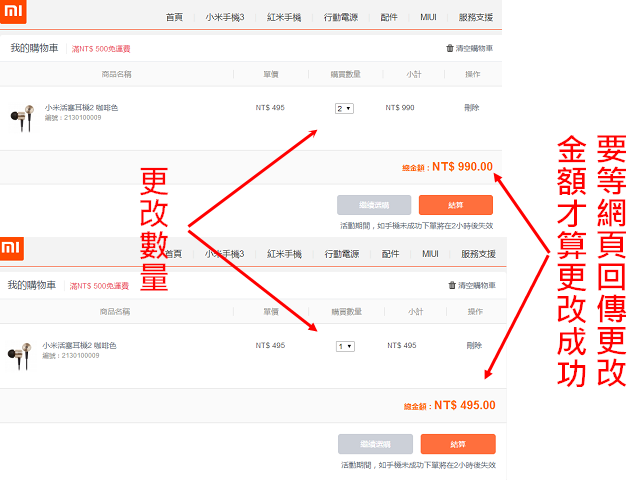Open 服務支援 in the NT$ 495.00 cart page menu
640x480 pixels.
[x=478, y=254]
